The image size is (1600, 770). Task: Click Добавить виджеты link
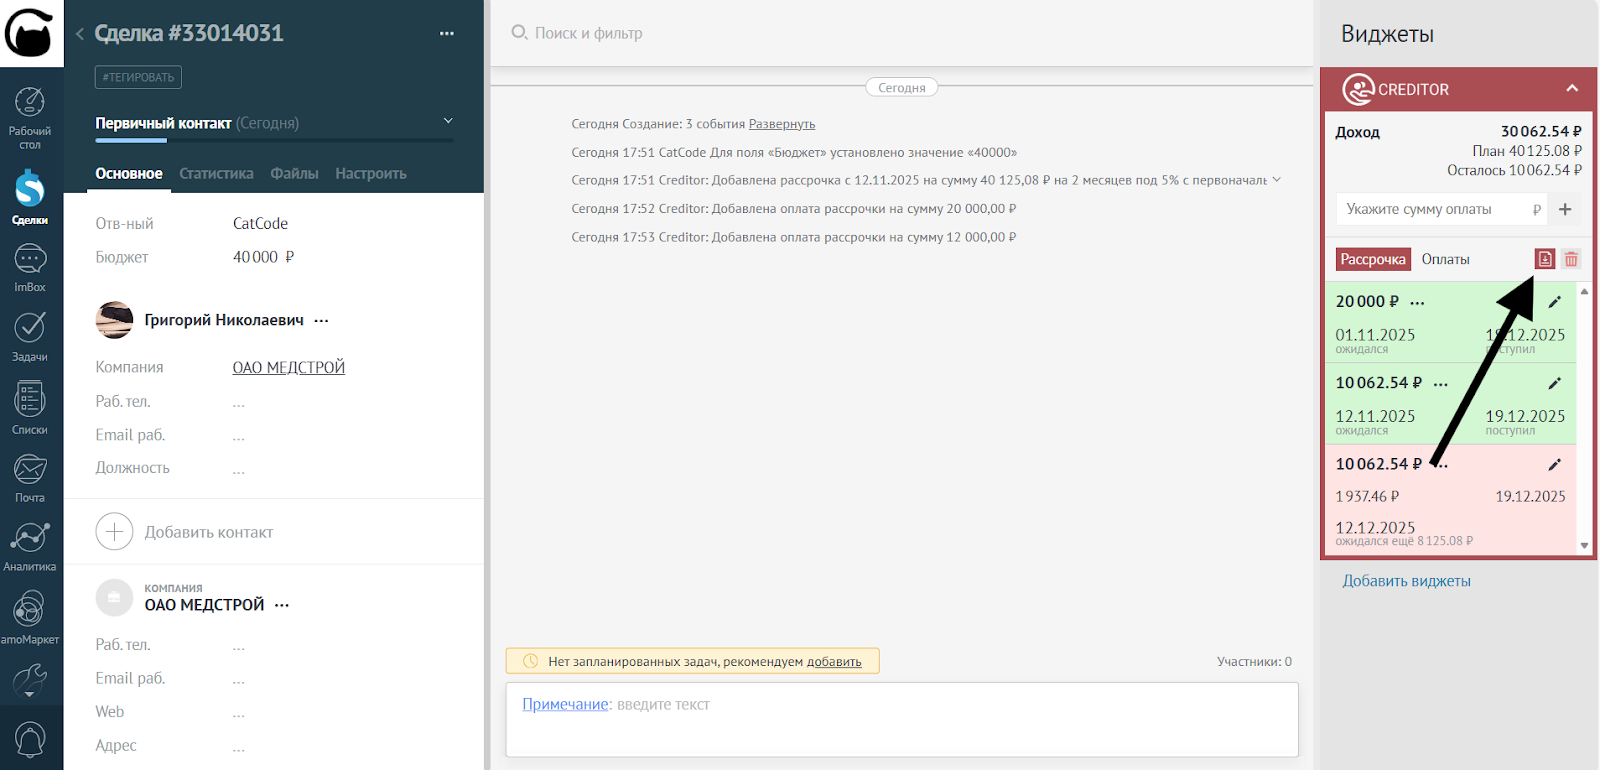[1406, 581]
